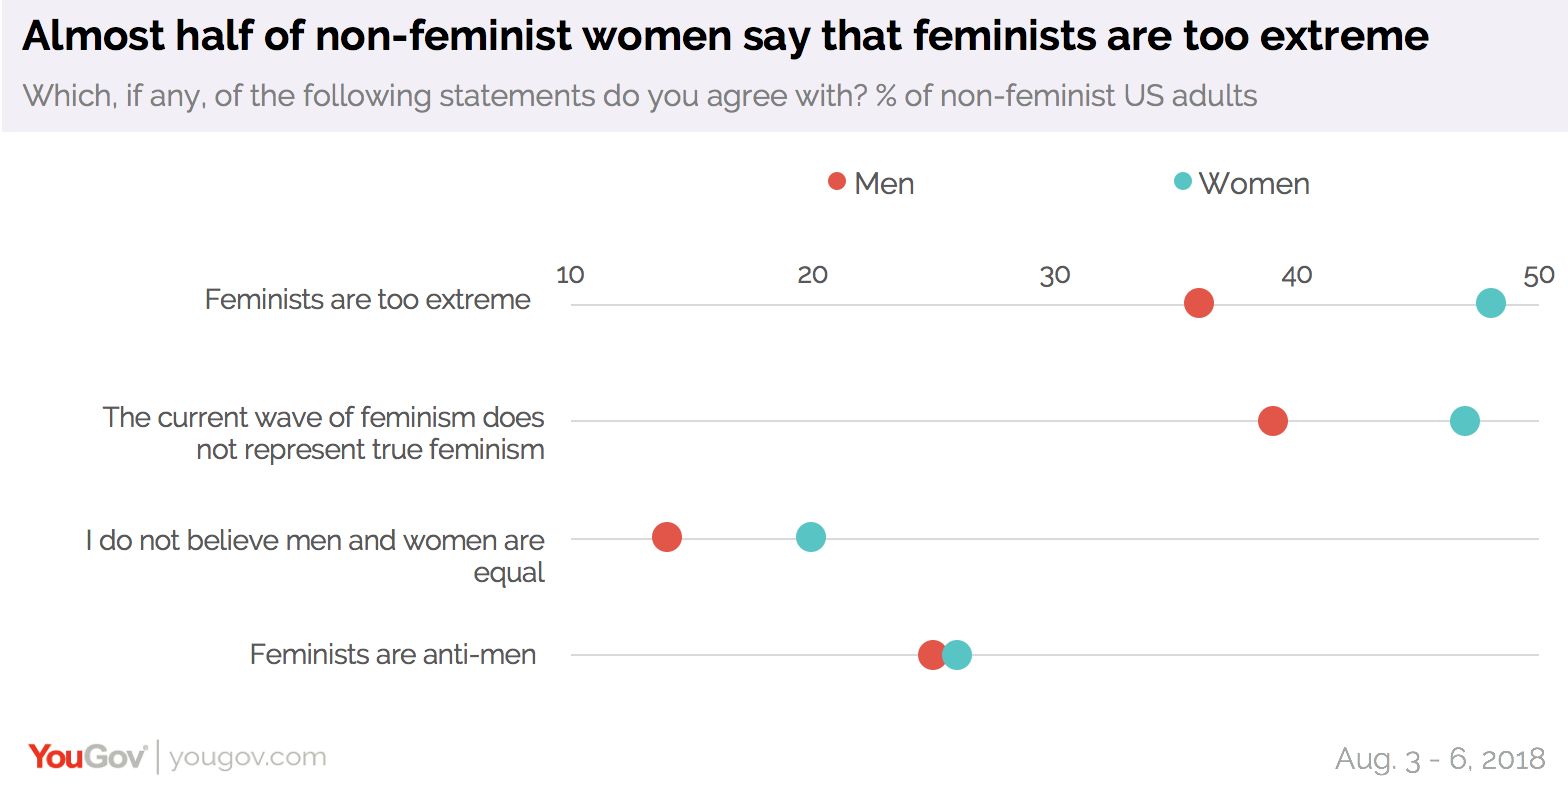This screenshot has width=1568, height=792.
Task: Pick Women's dot on 'men and women are equal' row
Action: pyautogui.click(x=811, y=537)
